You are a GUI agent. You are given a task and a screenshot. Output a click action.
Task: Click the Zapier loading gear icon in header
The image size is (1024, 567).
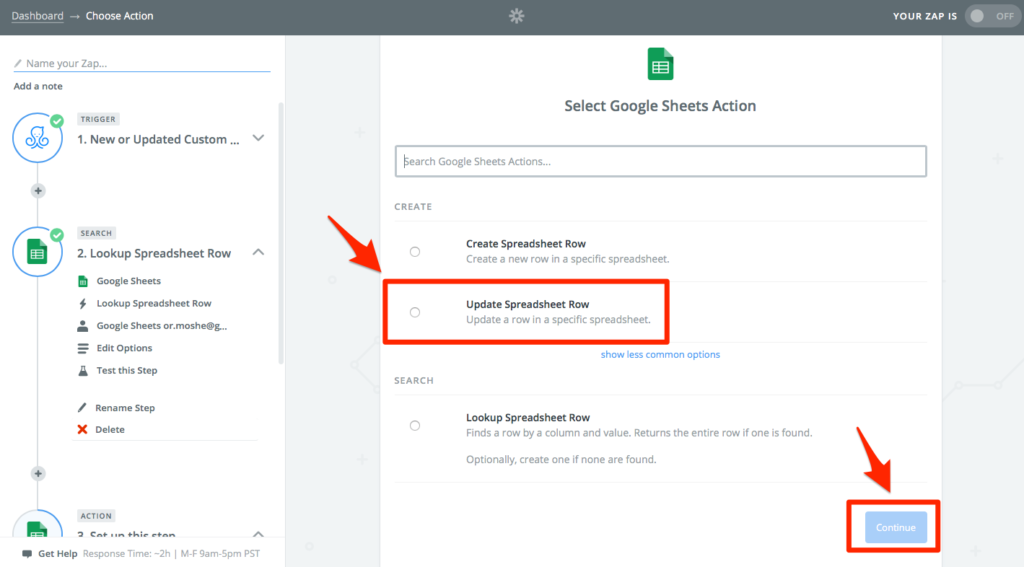click(517, 16)
